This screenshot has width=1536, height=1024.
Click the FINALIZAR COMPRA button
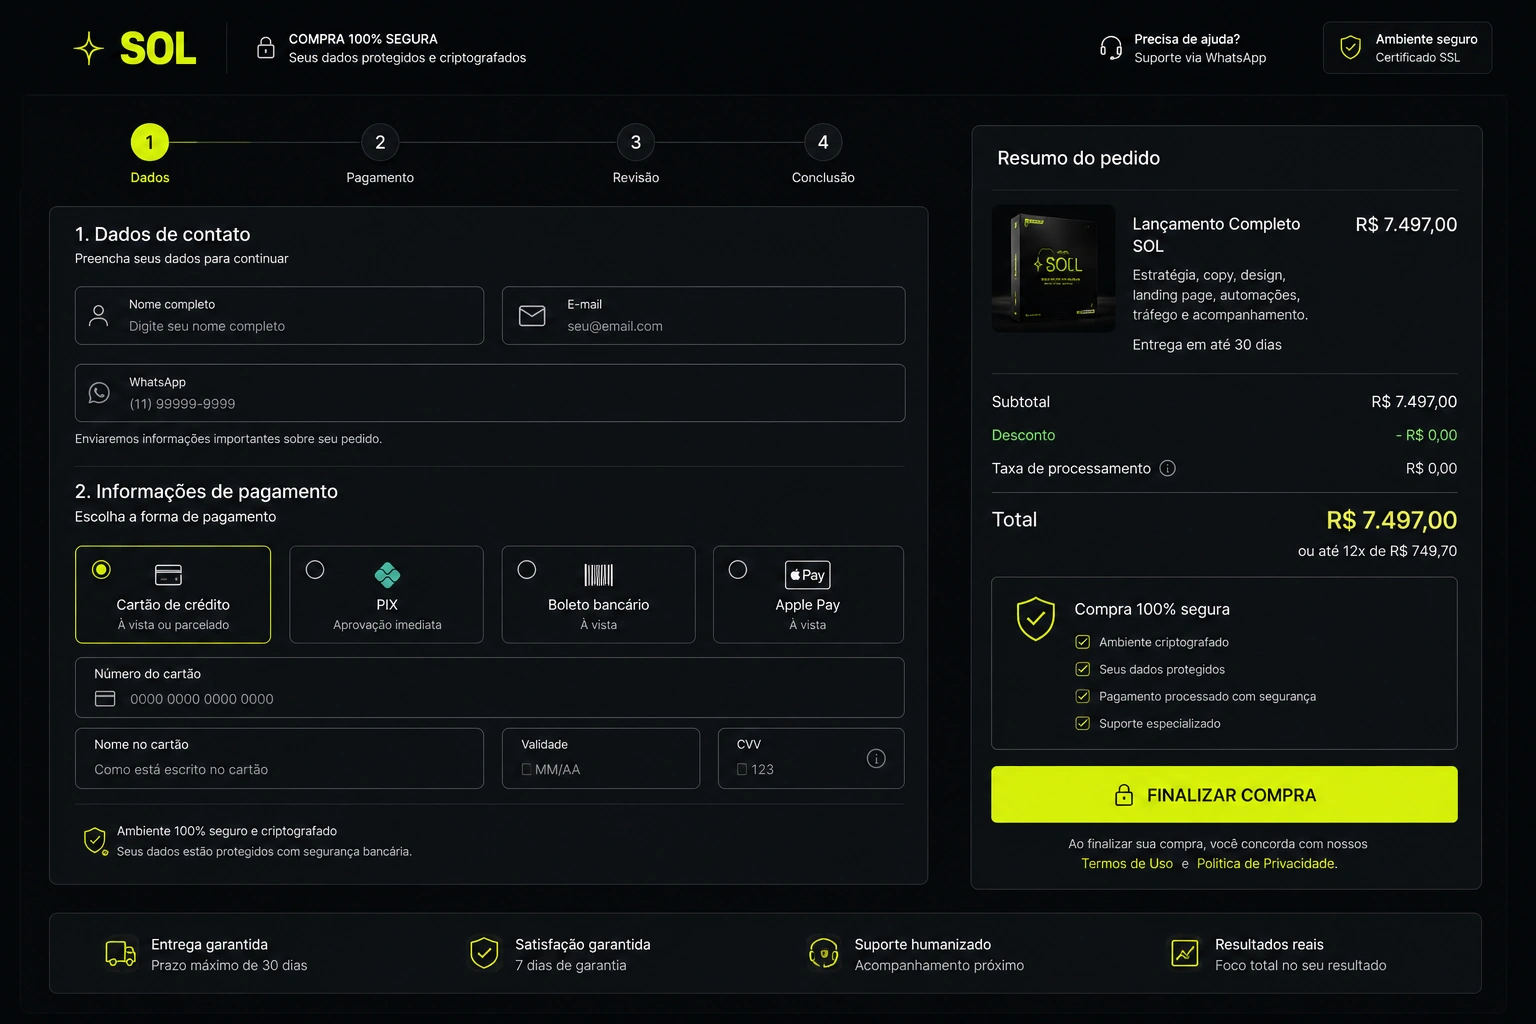(1224, 795)
